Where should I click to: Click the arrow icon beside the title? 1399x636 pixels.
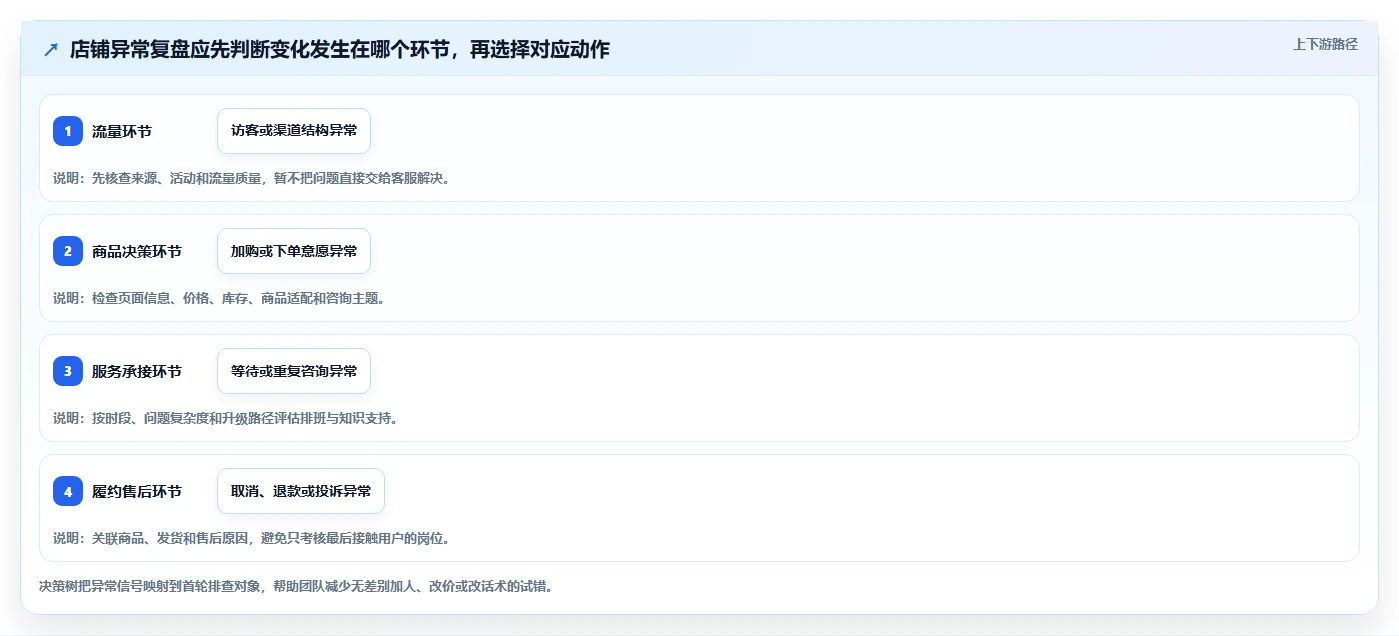[51, 49]
